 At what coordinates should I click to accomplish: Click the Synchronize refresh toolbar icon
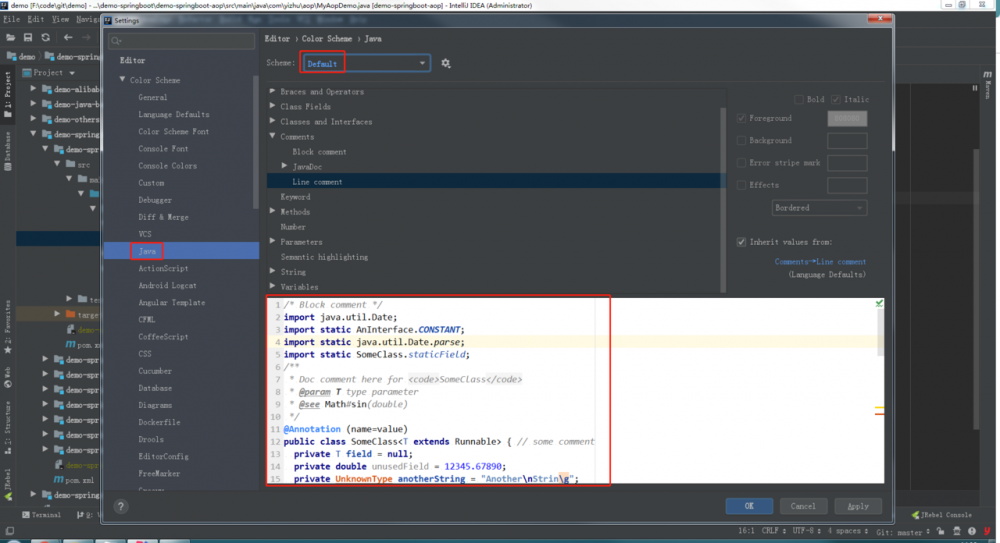click(x=45, y=37)
